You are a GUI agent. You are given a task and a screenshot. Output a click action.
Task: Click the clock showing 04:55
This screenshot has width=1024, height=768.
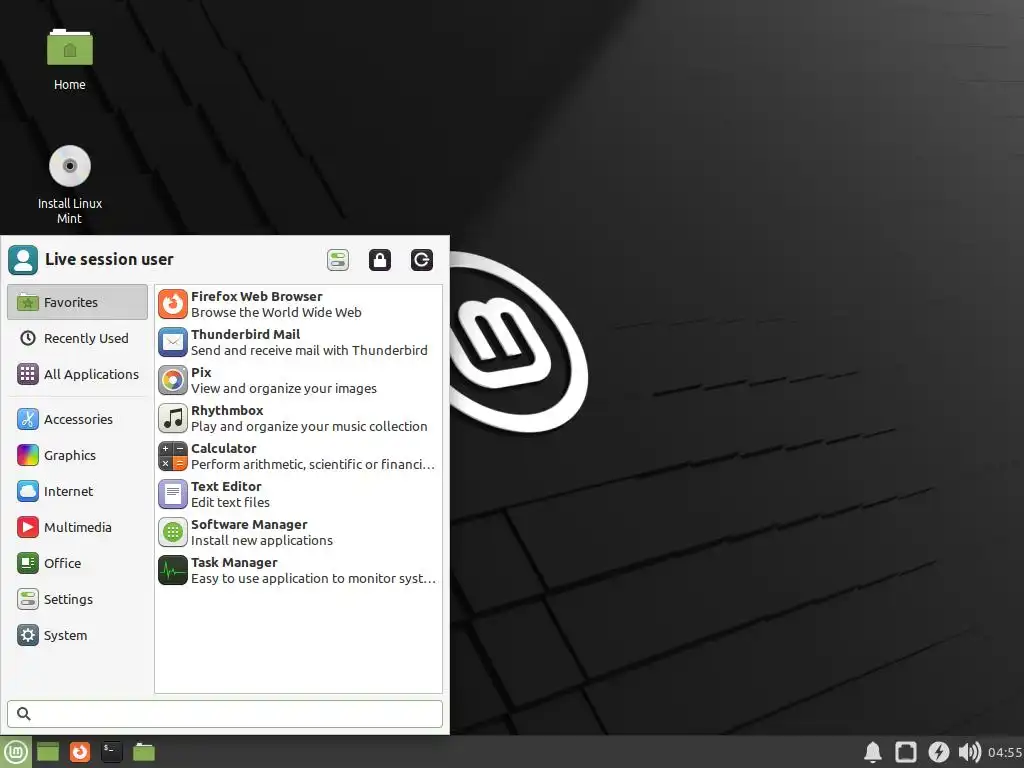tap(1005, 753)
